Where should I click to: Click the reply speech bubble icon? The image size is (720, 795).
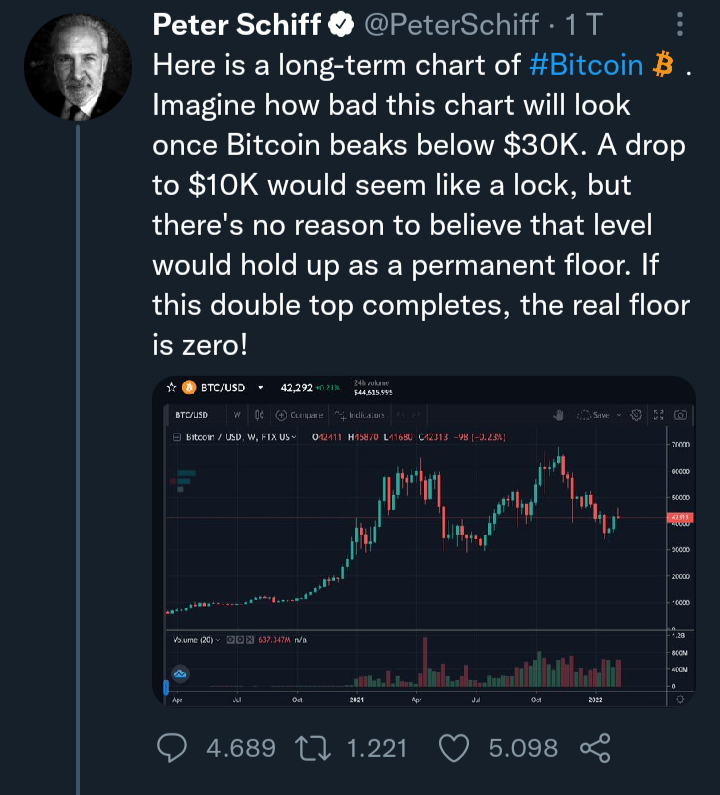tap(172, 748)
